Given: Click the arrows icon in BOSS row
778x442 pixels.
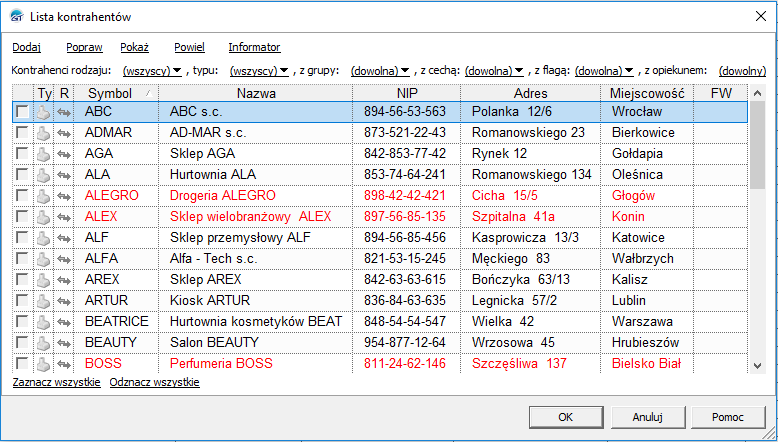Looking at the screenshot, I should tap(64, 364).
